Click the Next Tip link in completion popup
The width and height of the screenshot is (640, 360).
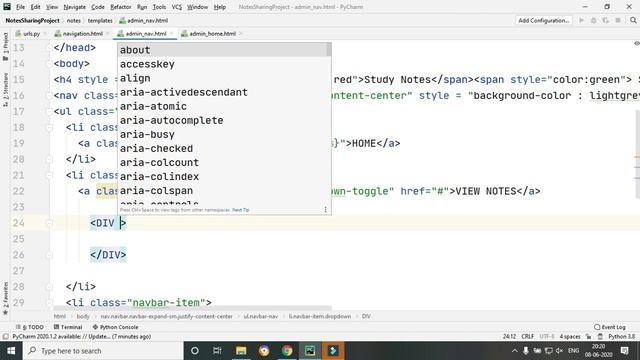(240, 210)
